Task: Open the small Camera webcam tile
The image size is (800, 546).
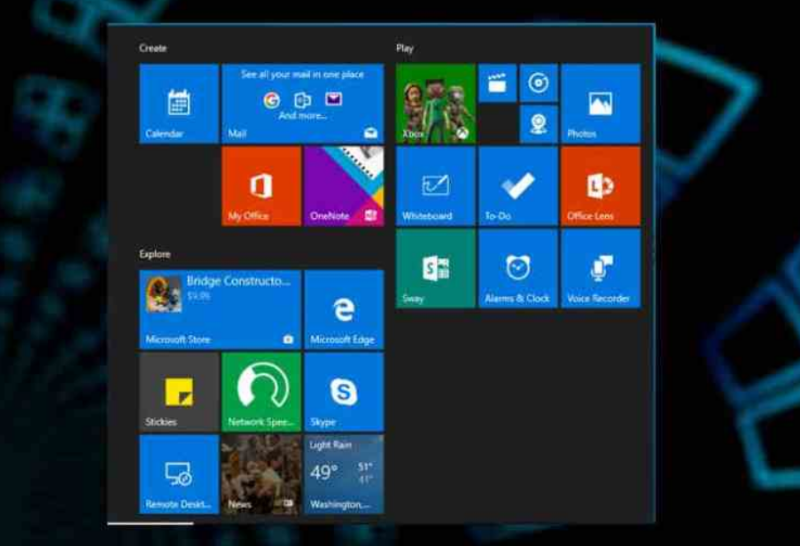Action: pyautogui.click(x=538, y=124)
